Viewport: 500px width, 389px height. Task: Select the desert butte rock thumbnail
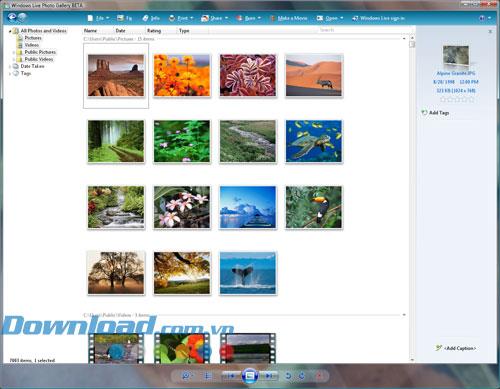[116, 75]
